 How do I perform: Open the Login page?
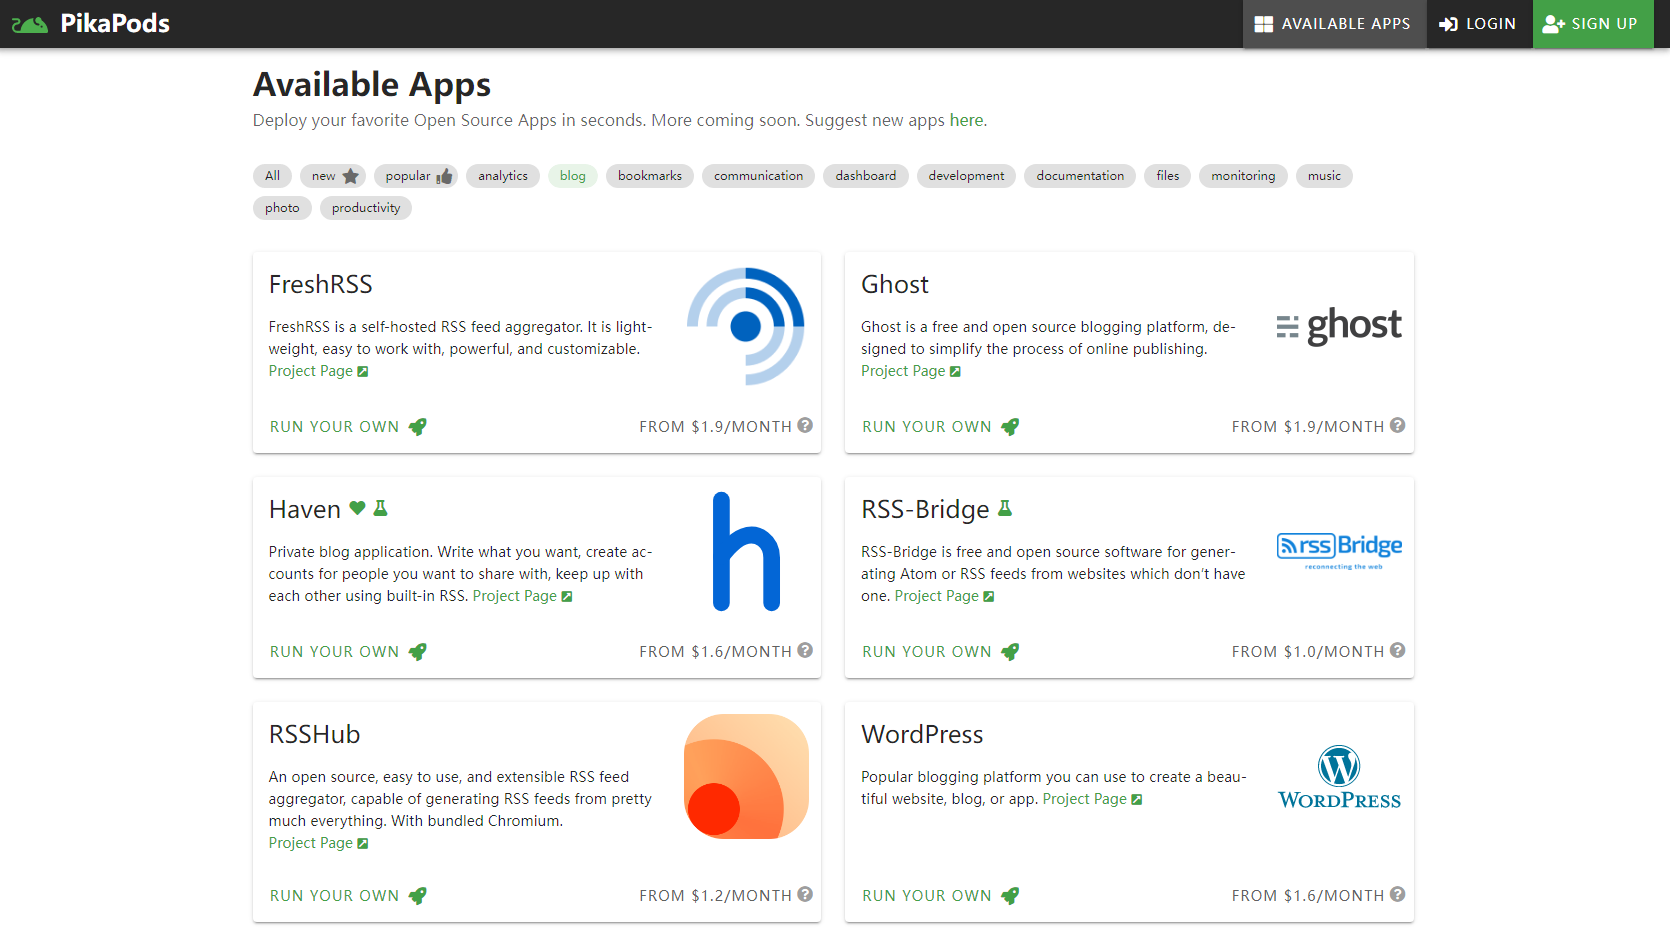(x=1478, y=24)
